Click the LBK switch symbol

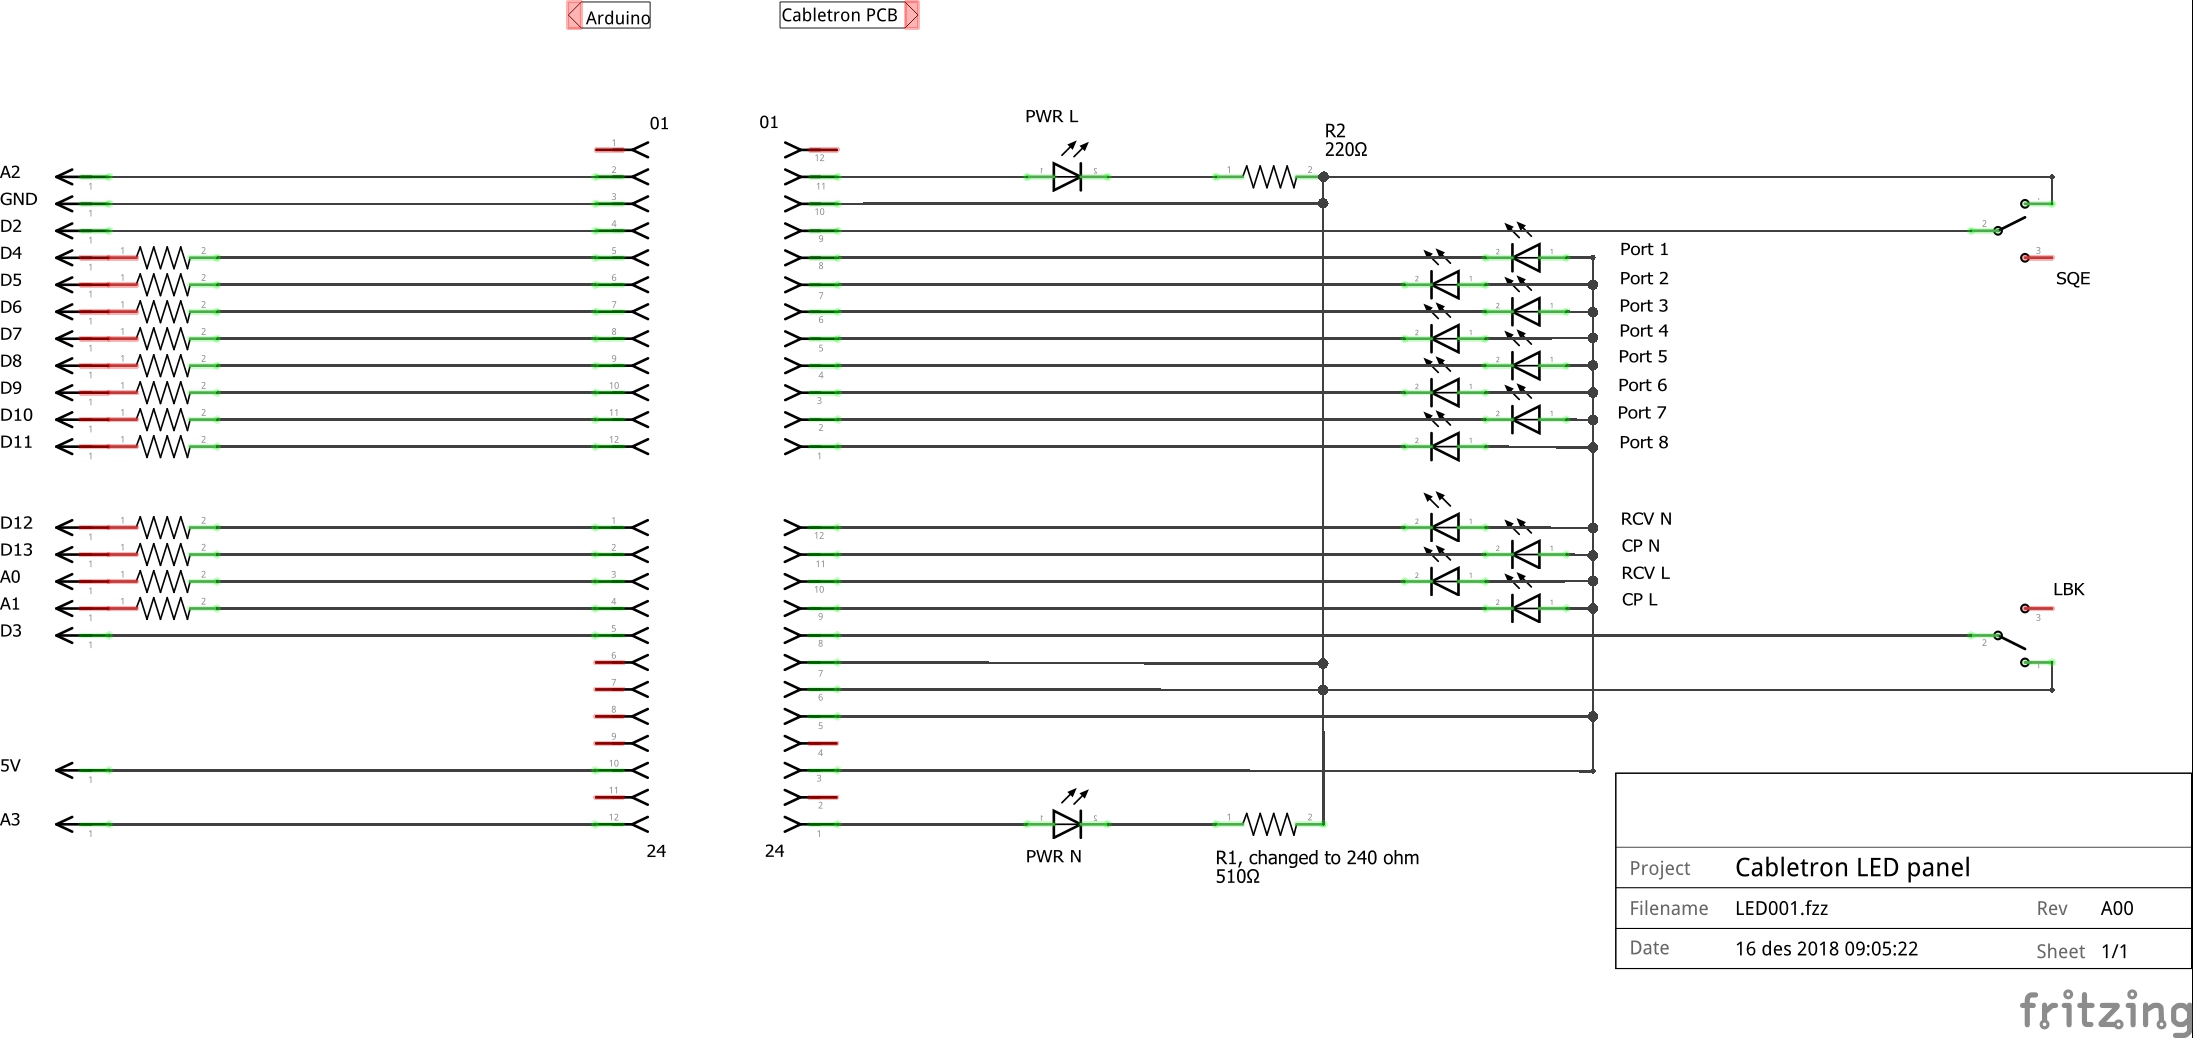coord(2012,636)
